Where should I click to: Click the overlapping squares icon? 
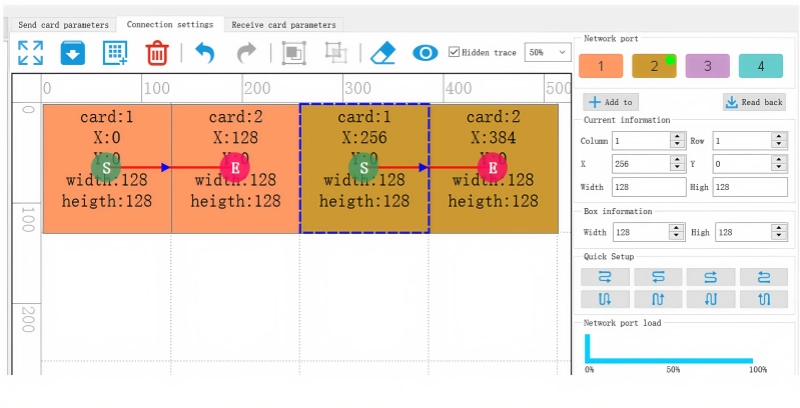click(x=336, y=53)
